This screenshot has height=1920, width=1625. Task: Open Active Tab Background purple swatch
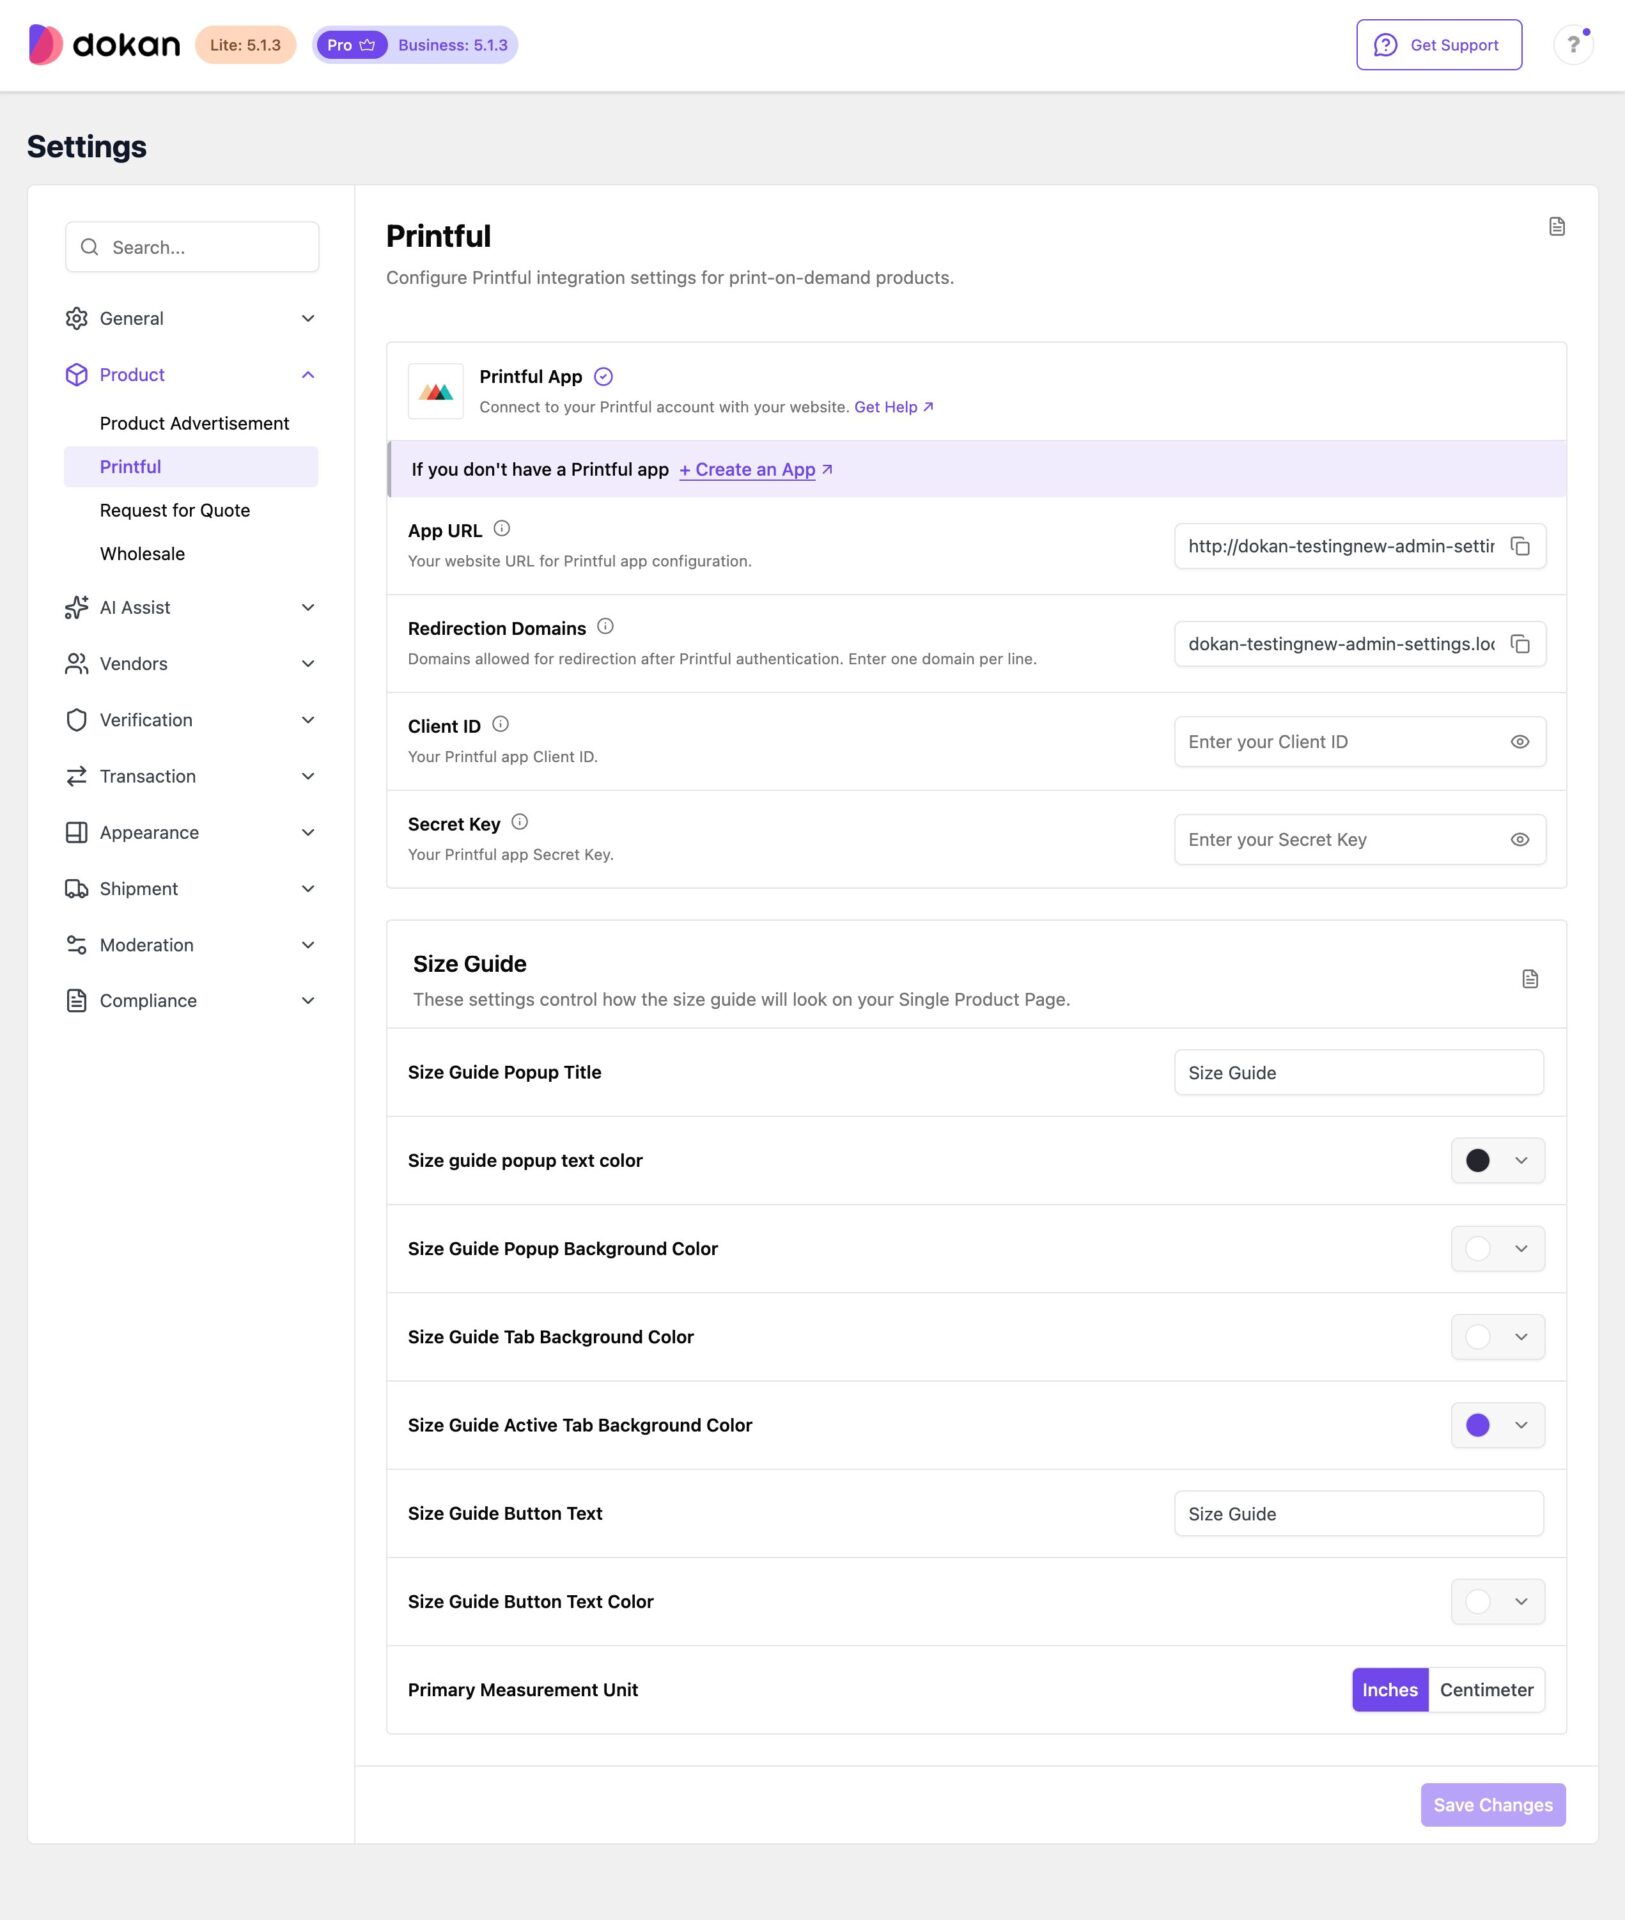coord(1478,1425)
